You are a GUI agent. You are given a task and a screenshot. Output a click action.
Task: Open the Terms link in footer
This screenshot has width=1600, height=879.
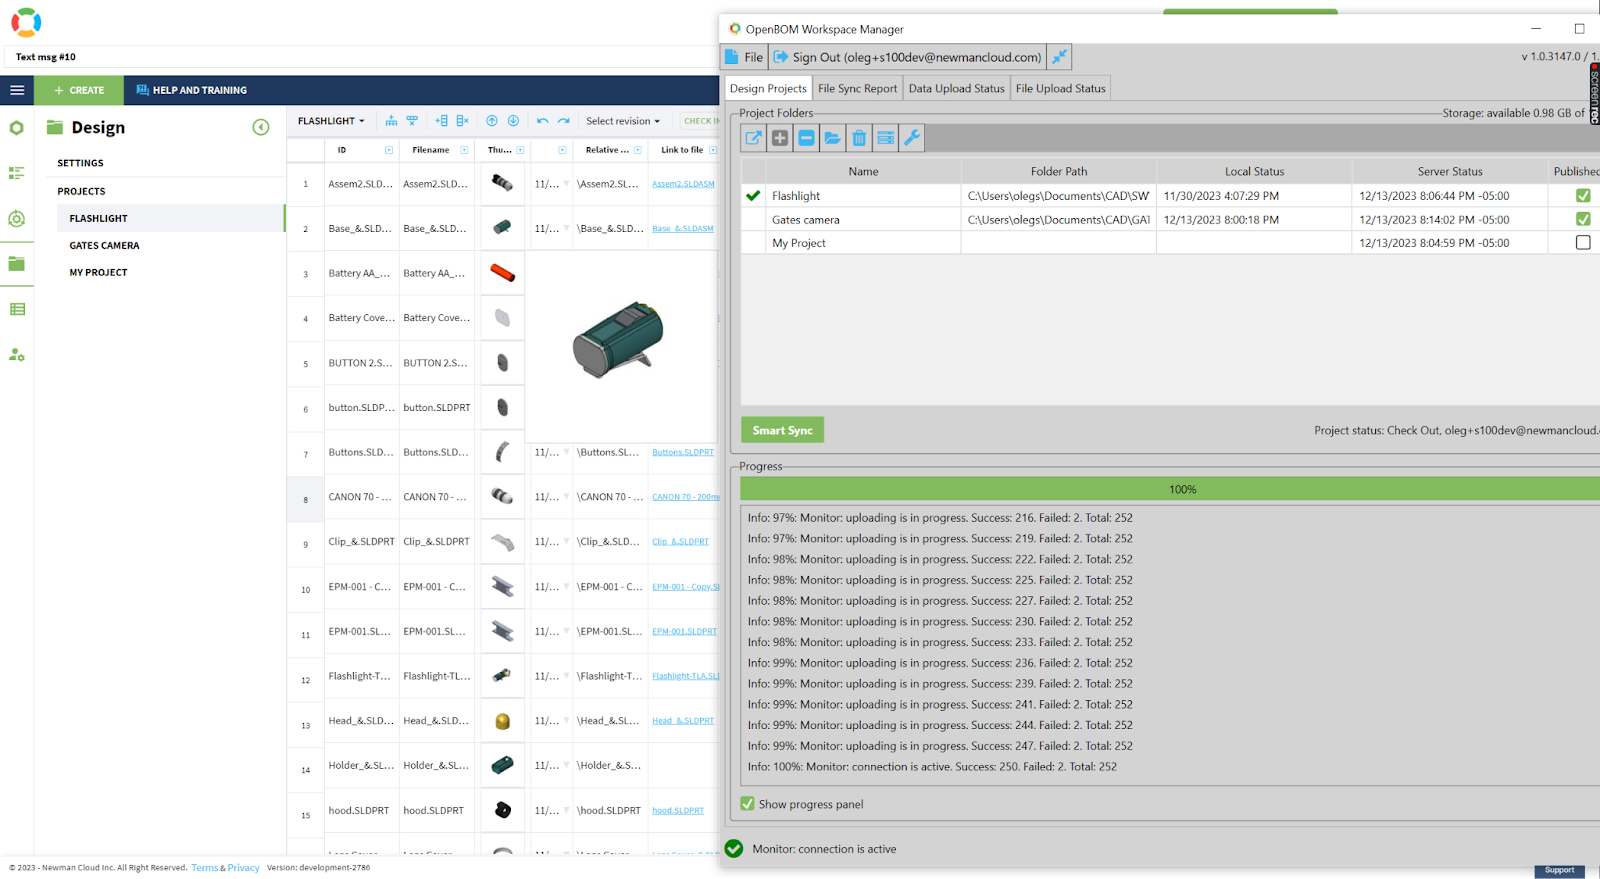[x=204, y=868]
